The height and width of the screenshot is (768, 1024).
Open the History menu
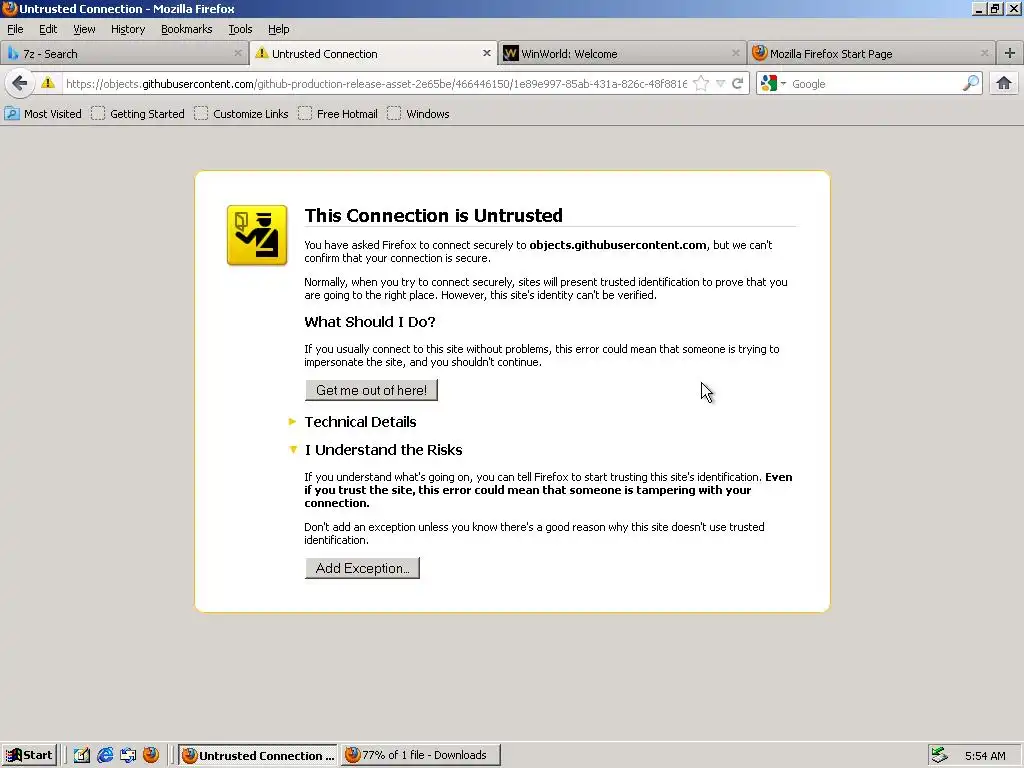pos(128,29)
